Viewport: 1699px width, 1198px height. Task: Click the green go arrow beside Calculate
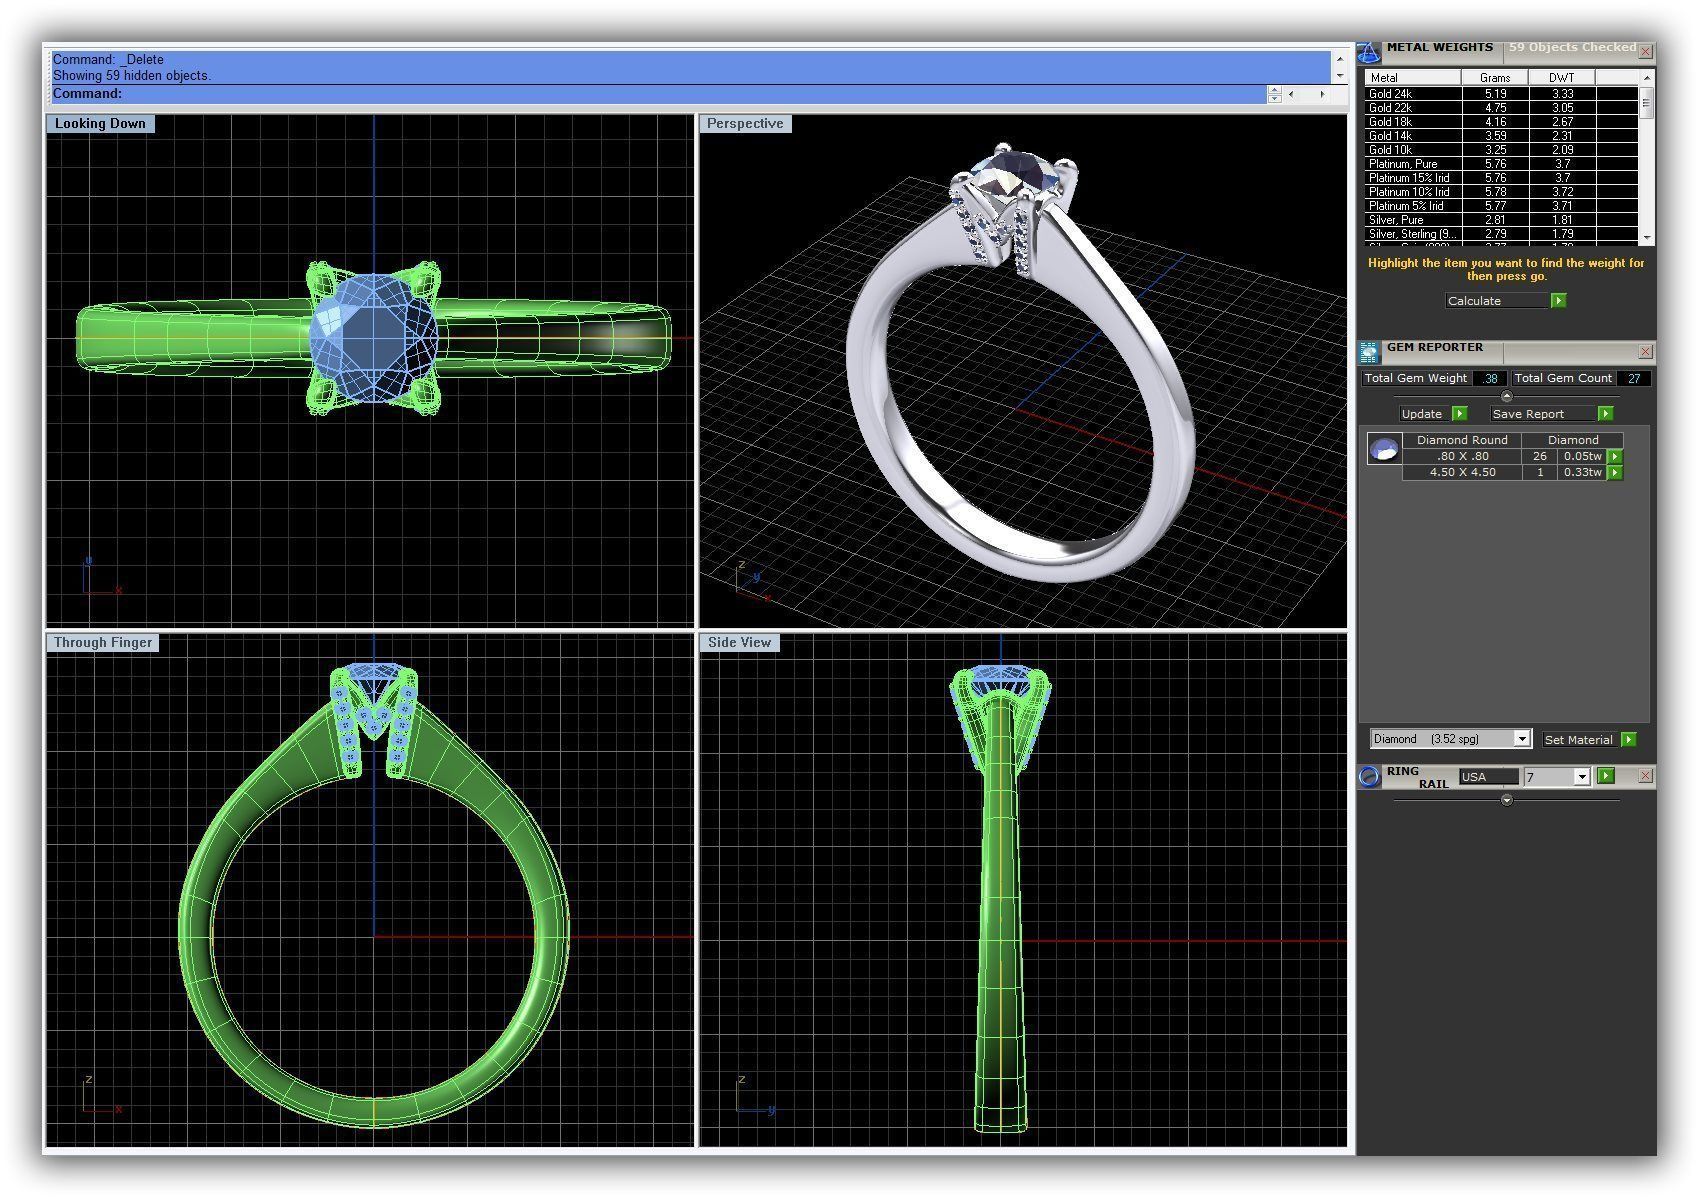pos(1558,301)
